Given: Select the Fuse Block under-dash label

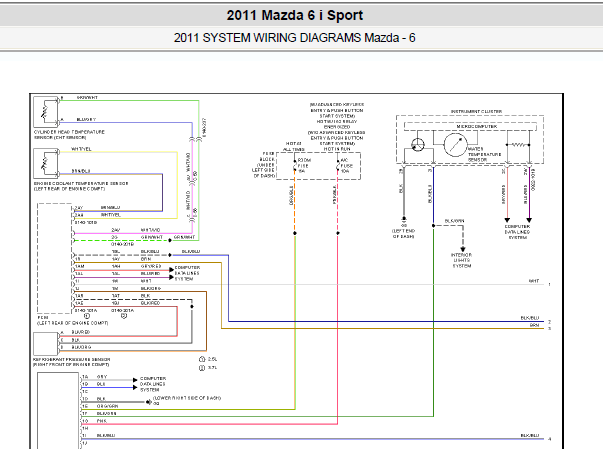Looking at the screenshot, I should [x=264, y=165].
